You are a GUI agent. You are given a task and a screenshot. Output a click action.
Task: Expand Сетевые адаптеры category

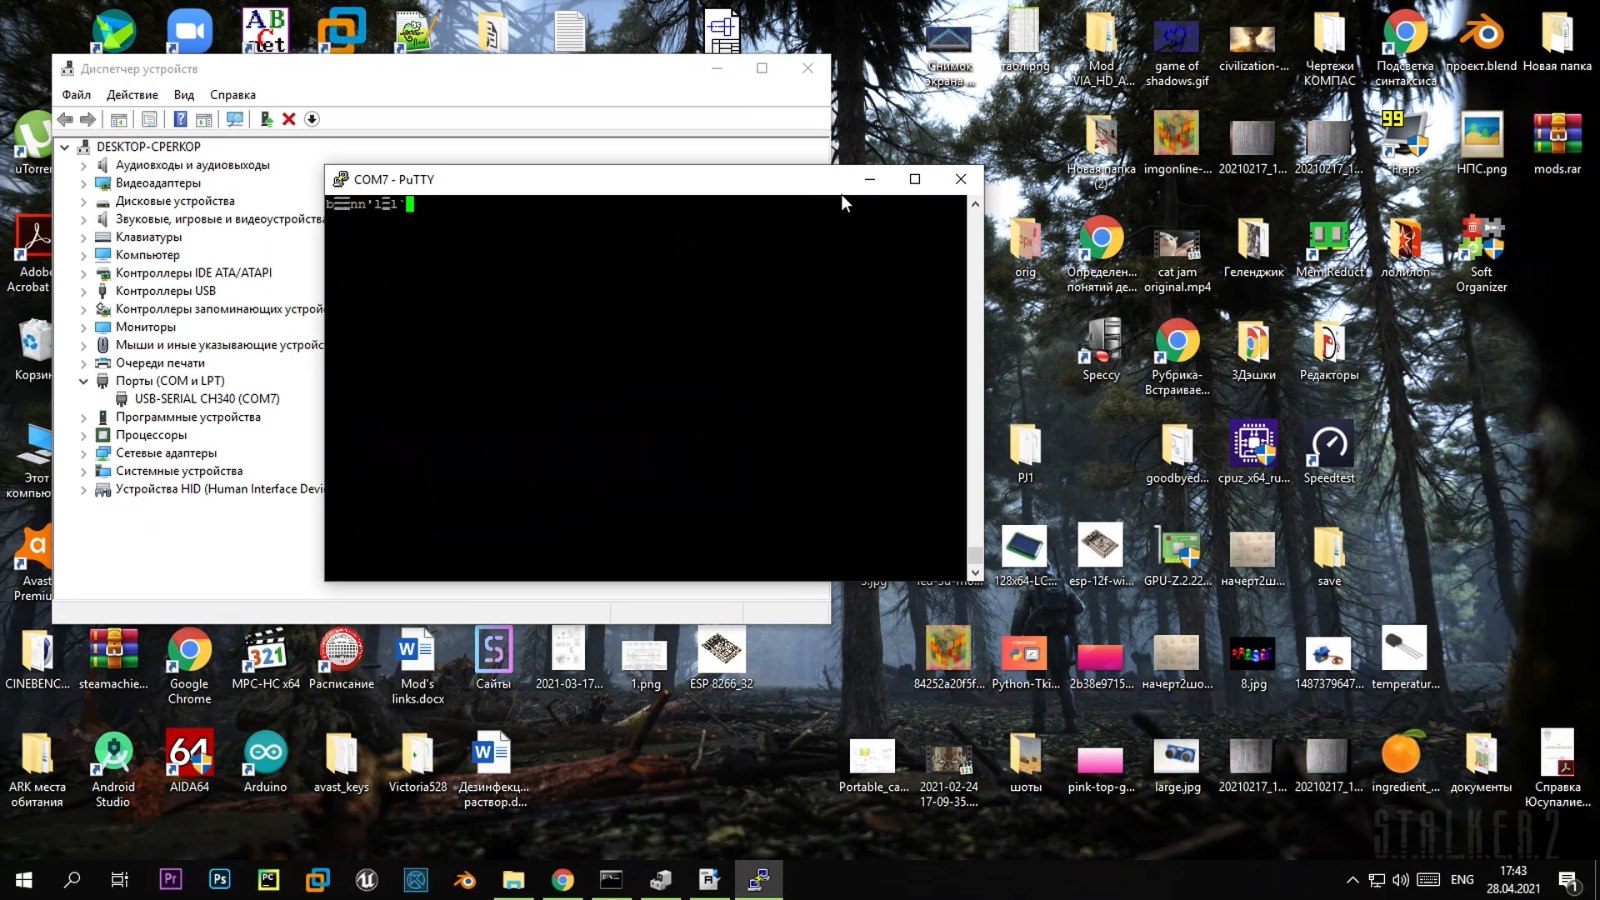click(x=84, y=453)
